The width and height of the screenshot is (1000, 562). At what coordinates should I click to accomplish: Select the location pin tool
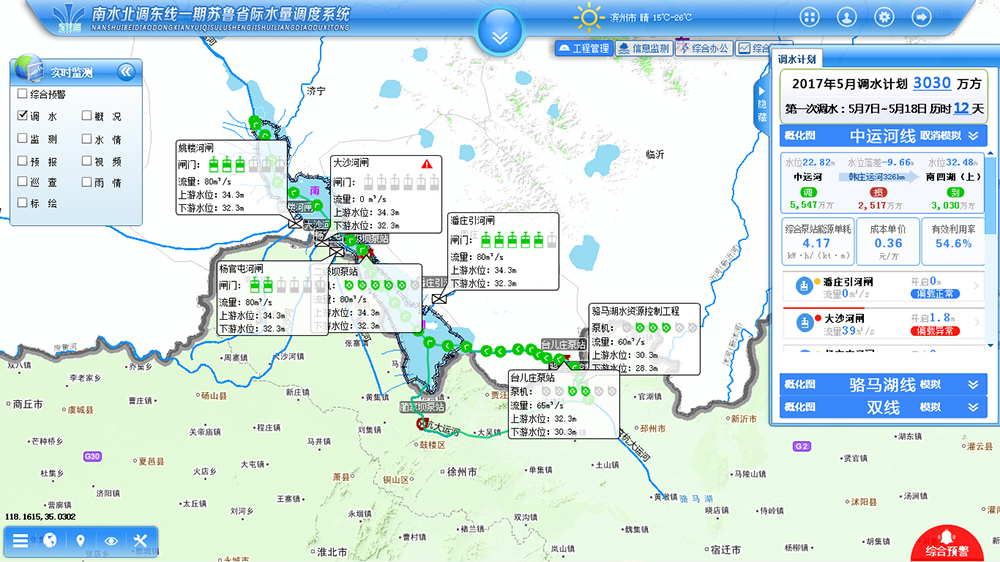80,541
